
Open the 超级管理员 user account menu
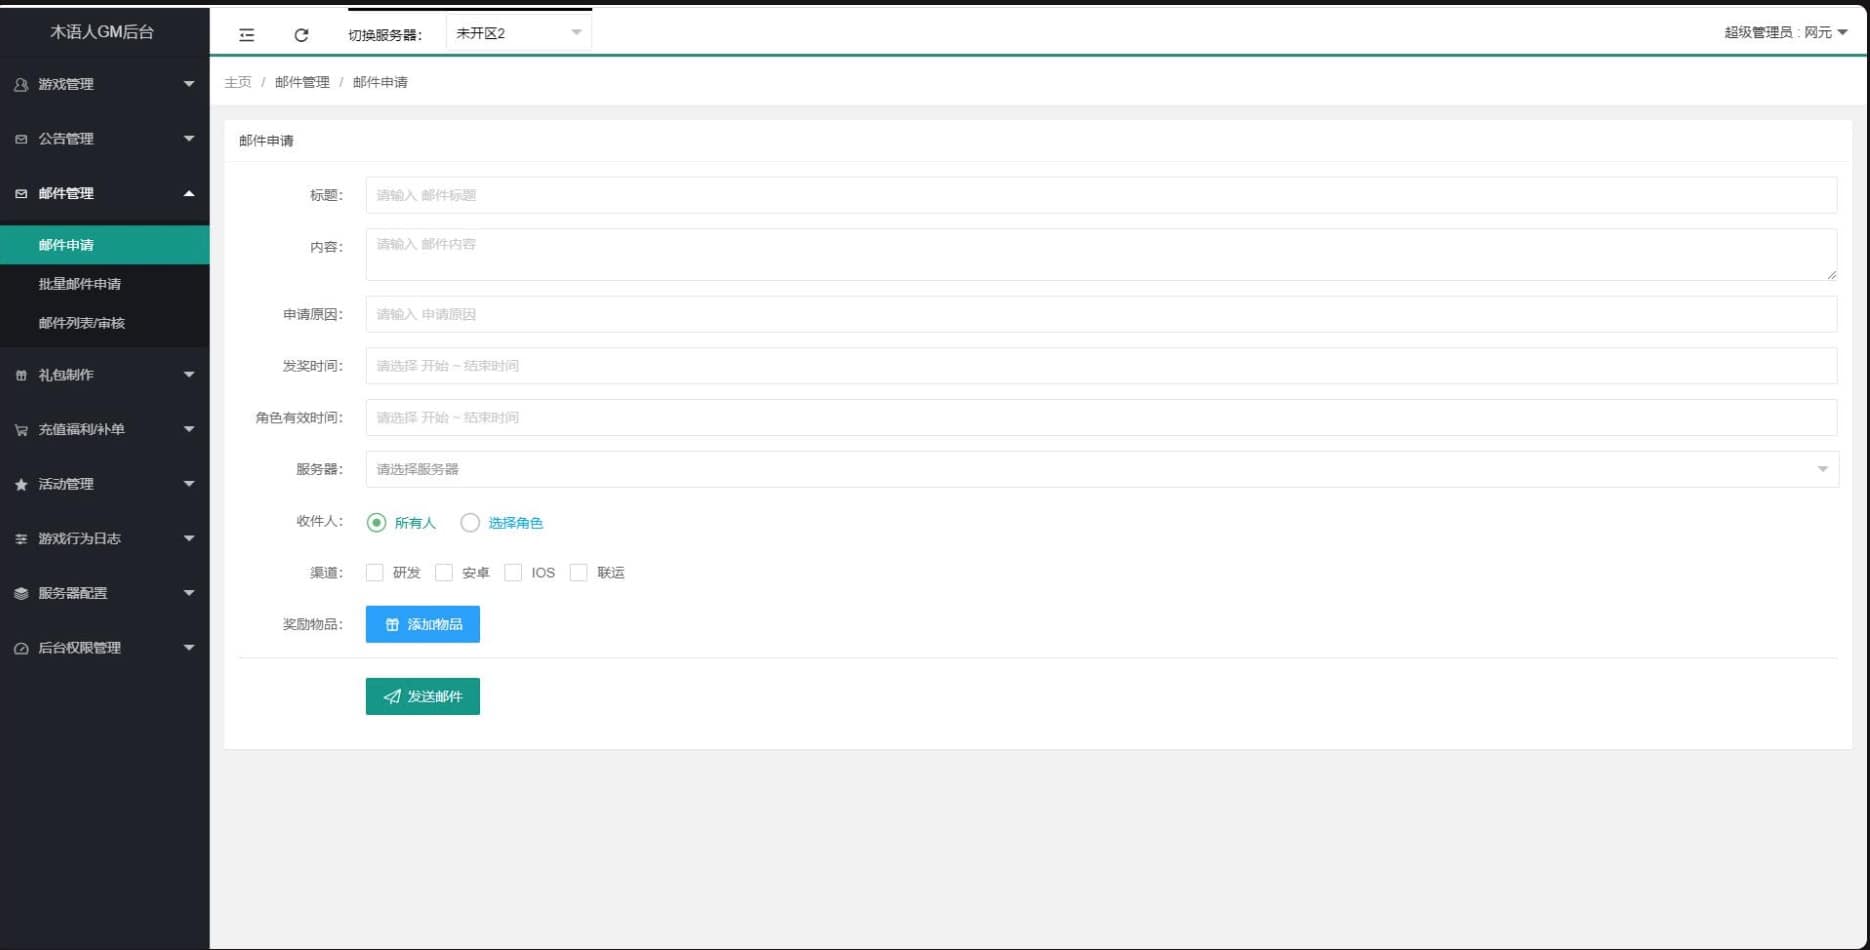coord(1785,33)
